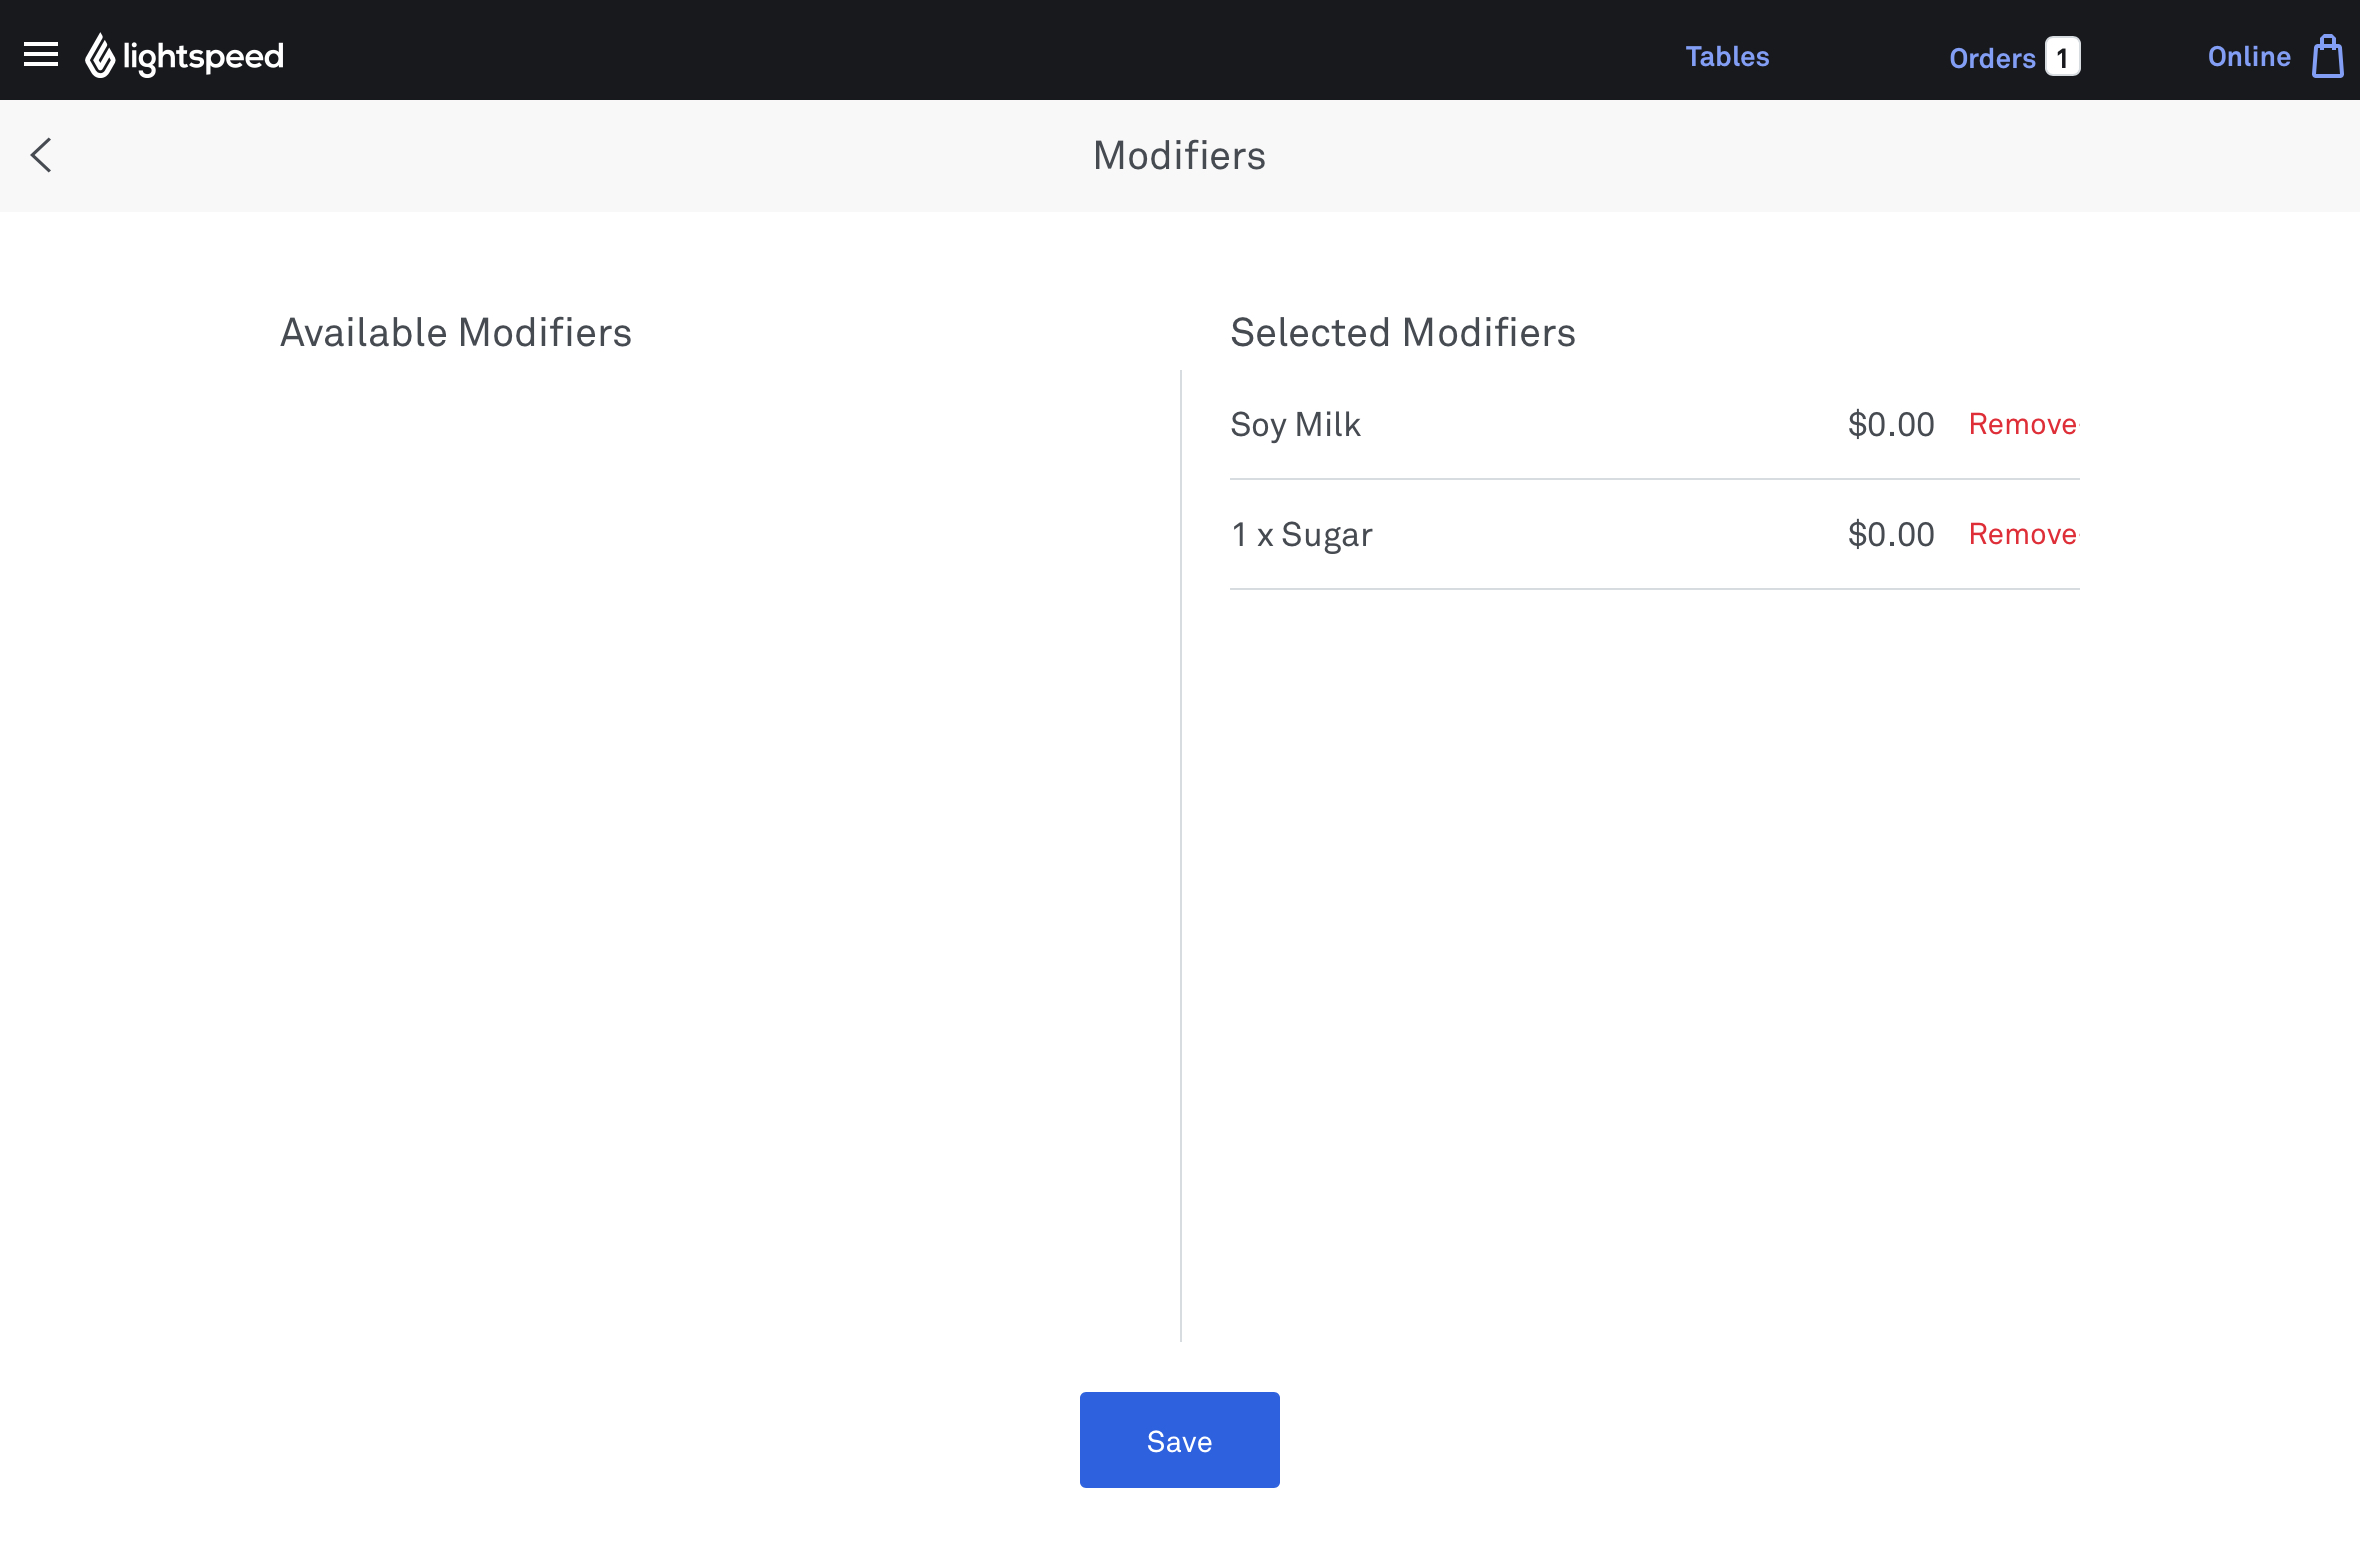Open the Orders tab
Screen dimensions: 2360x1542
(1991, 58)
